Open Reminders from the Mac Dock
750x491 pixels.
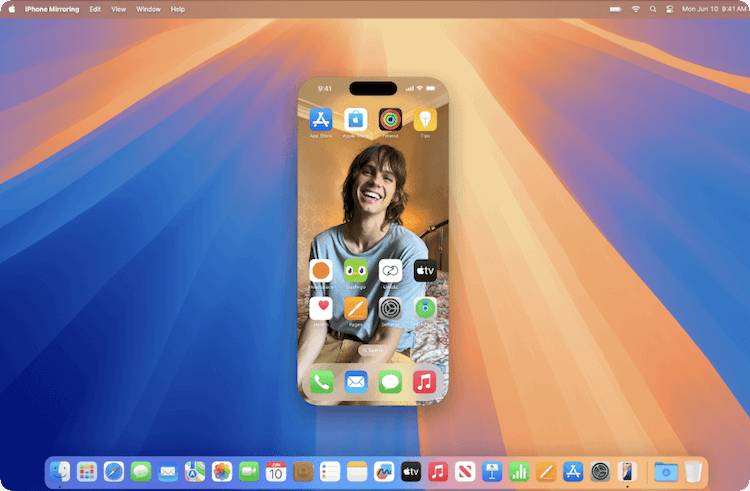[x=330, y=472]
